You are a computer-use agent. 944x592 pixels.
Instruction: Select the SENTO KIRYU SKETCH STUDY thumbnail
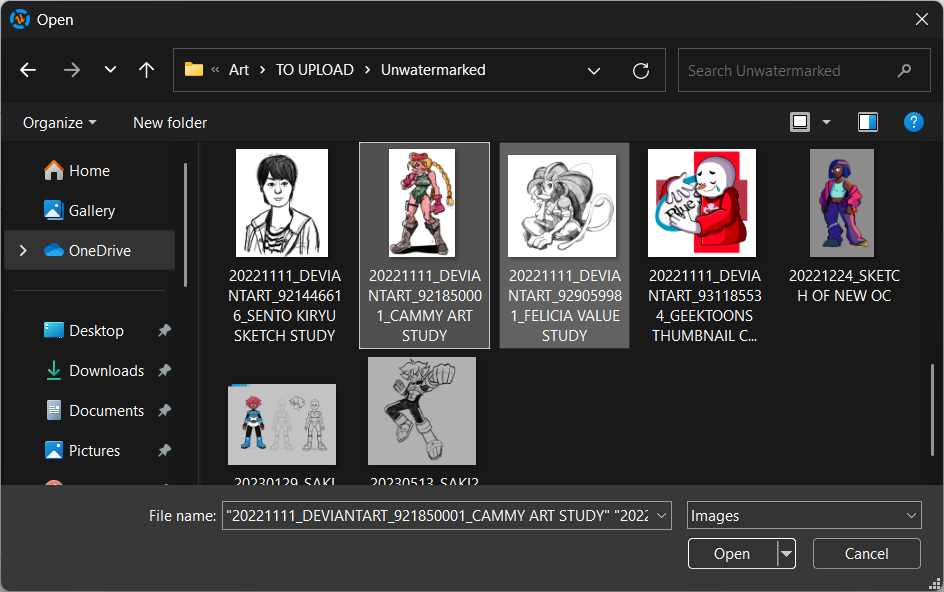282,203
